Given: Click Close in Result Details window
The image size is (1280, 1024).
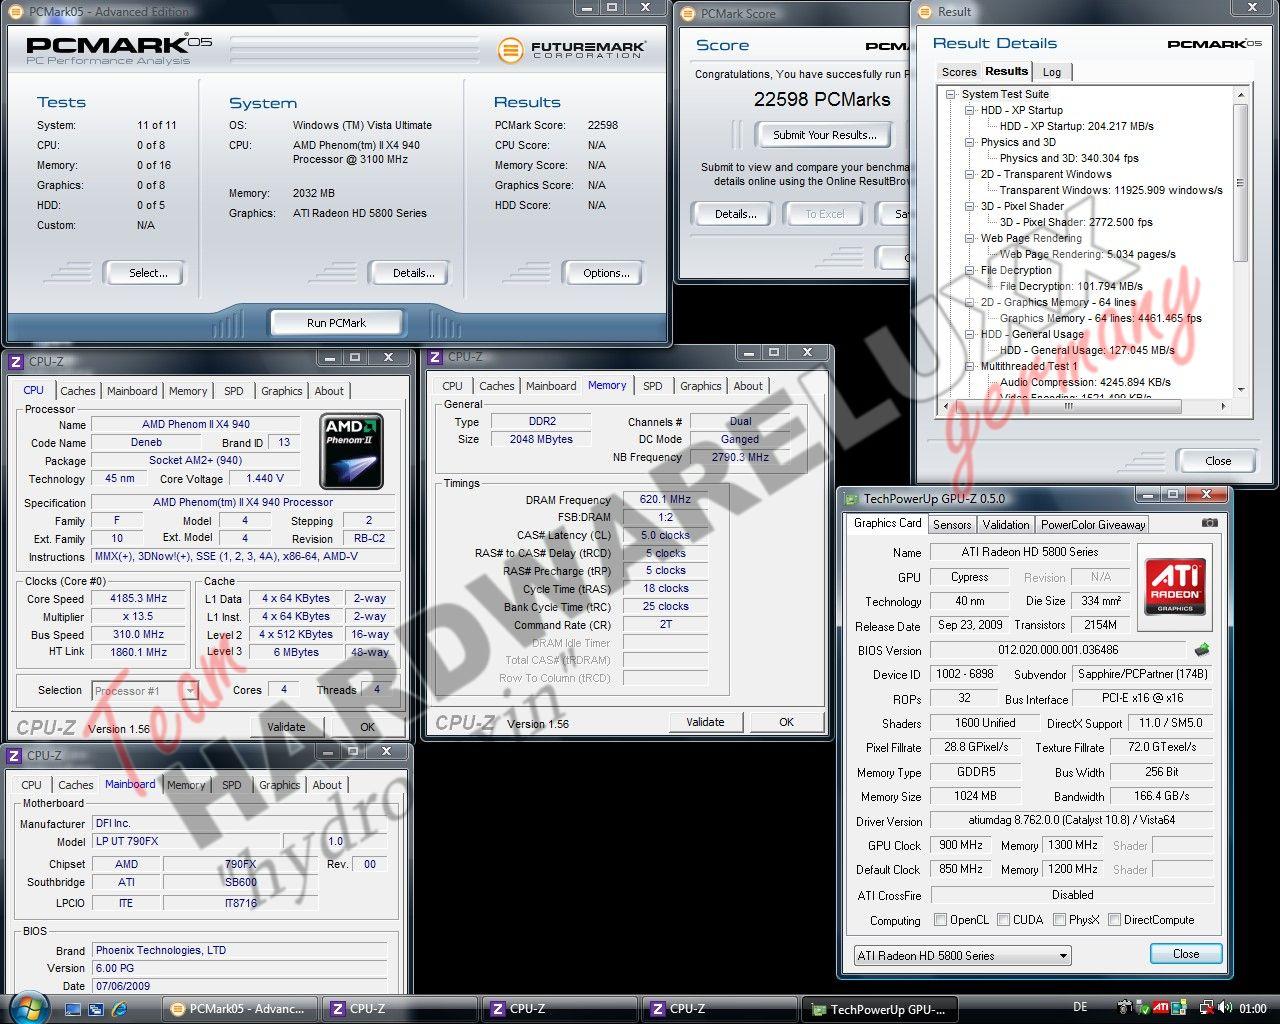Looking at the screenshot, I should tap(1218, 461).
